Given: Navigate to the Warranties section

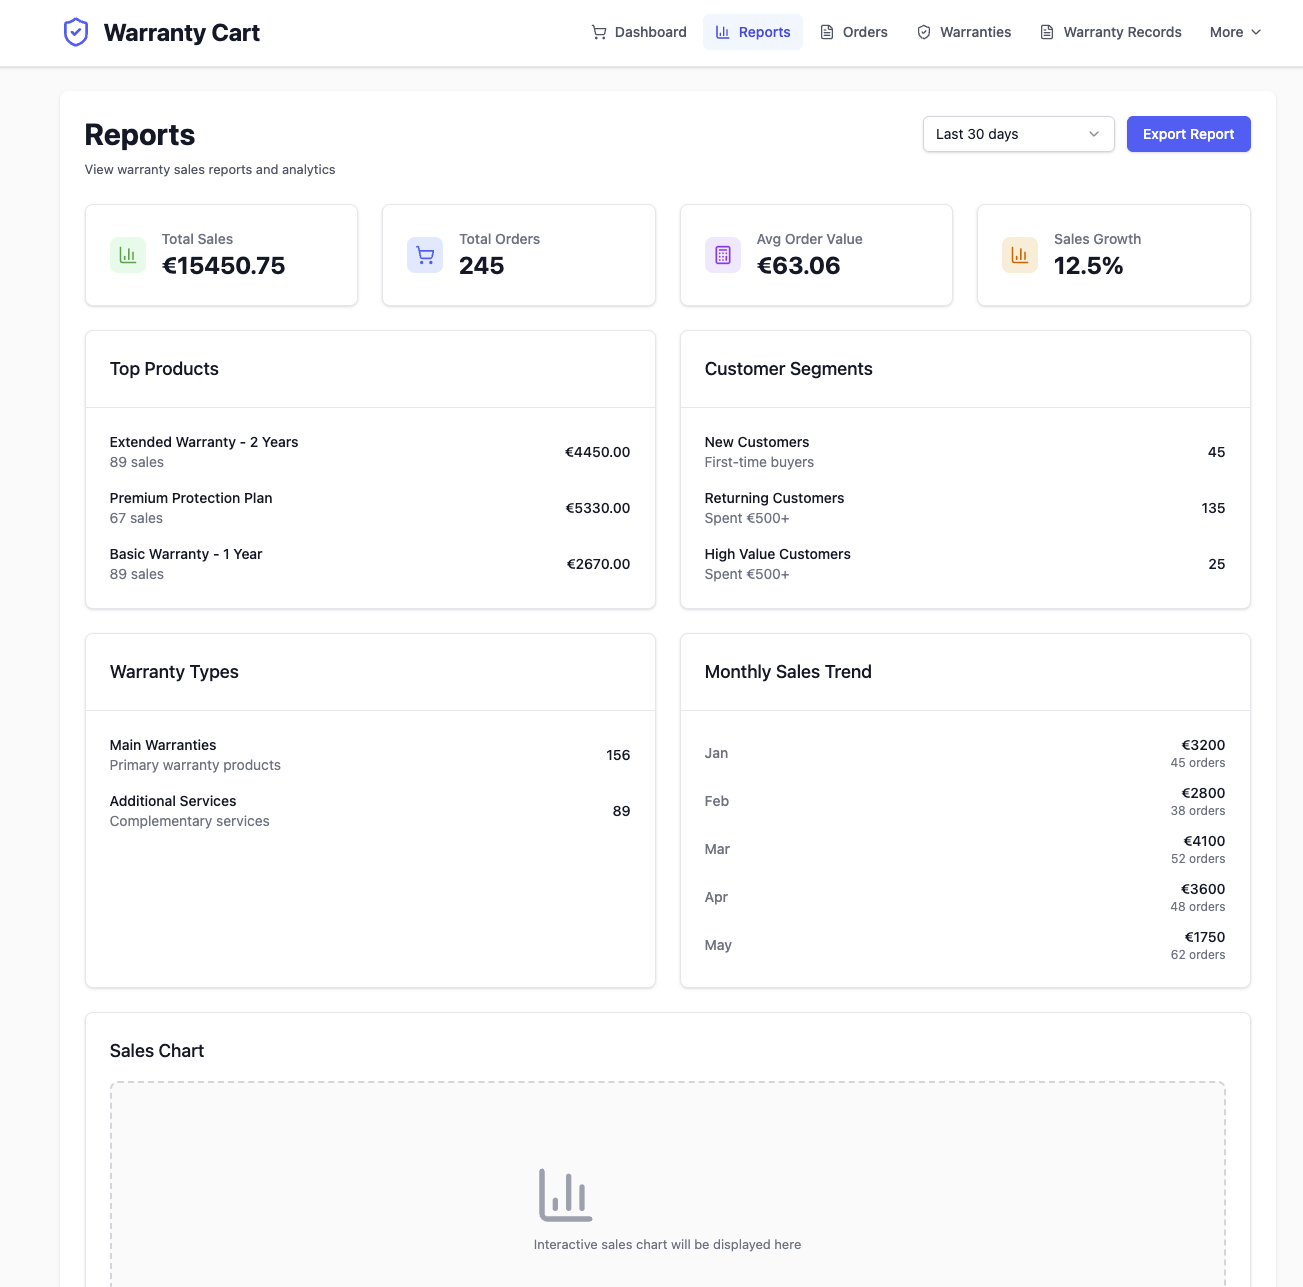Looking at the screenshot, I should pos(963,32).
